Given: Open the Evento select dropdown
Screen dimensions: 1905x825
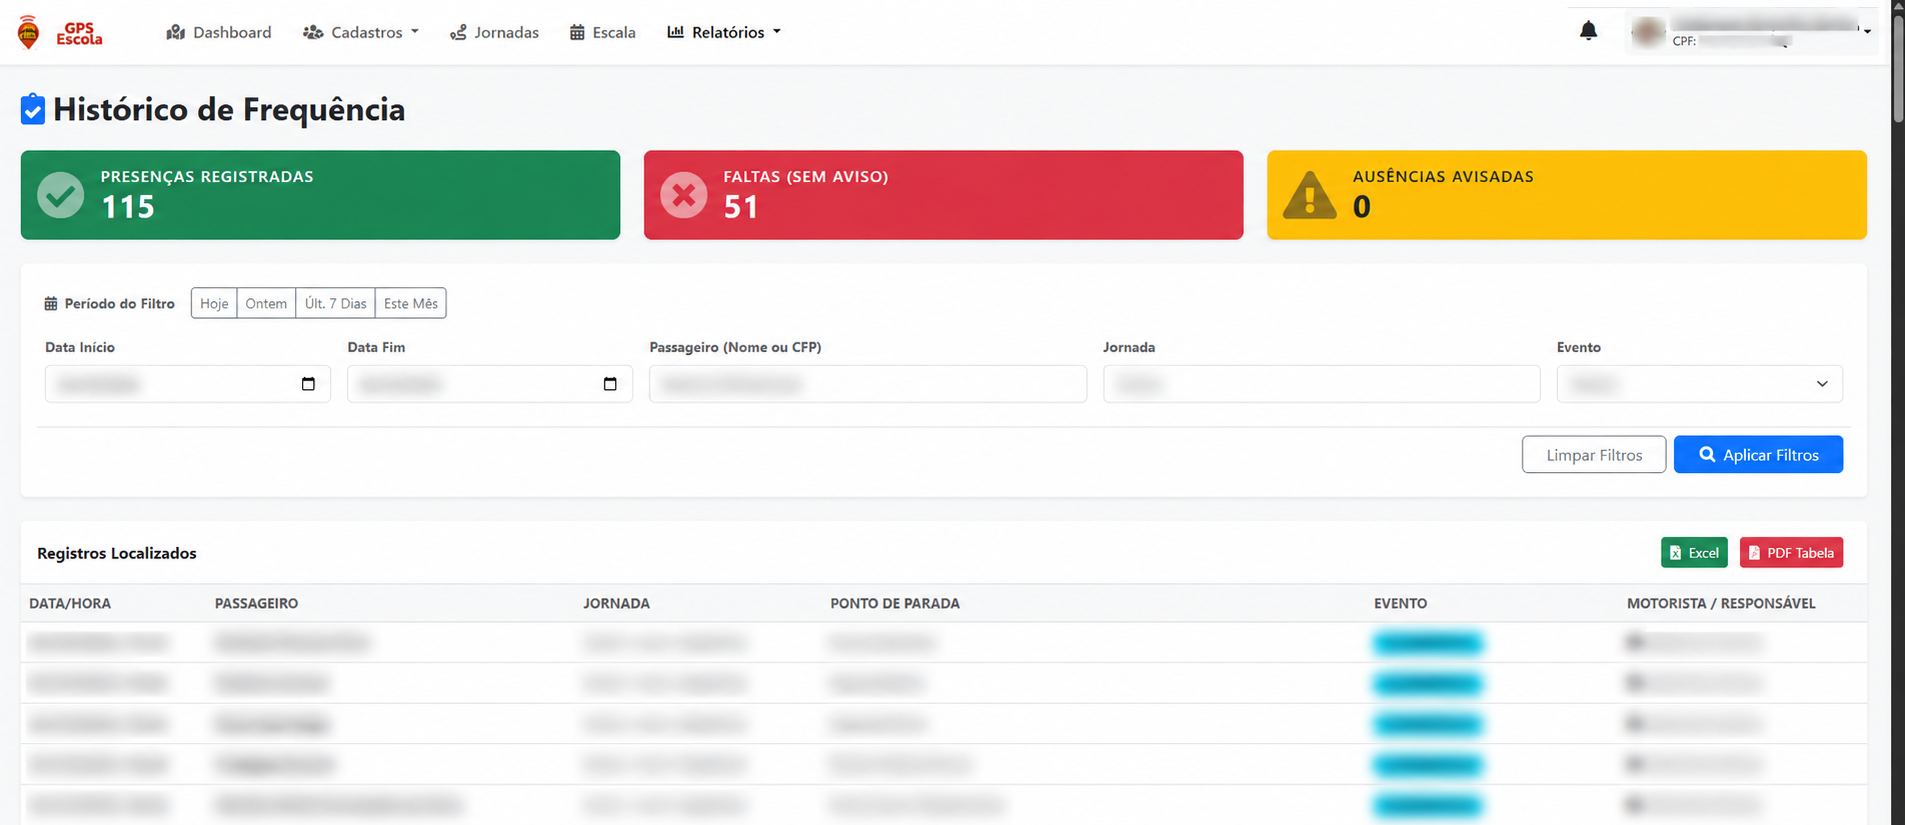Looking at the screenshot, I should tap(1699, 384).
